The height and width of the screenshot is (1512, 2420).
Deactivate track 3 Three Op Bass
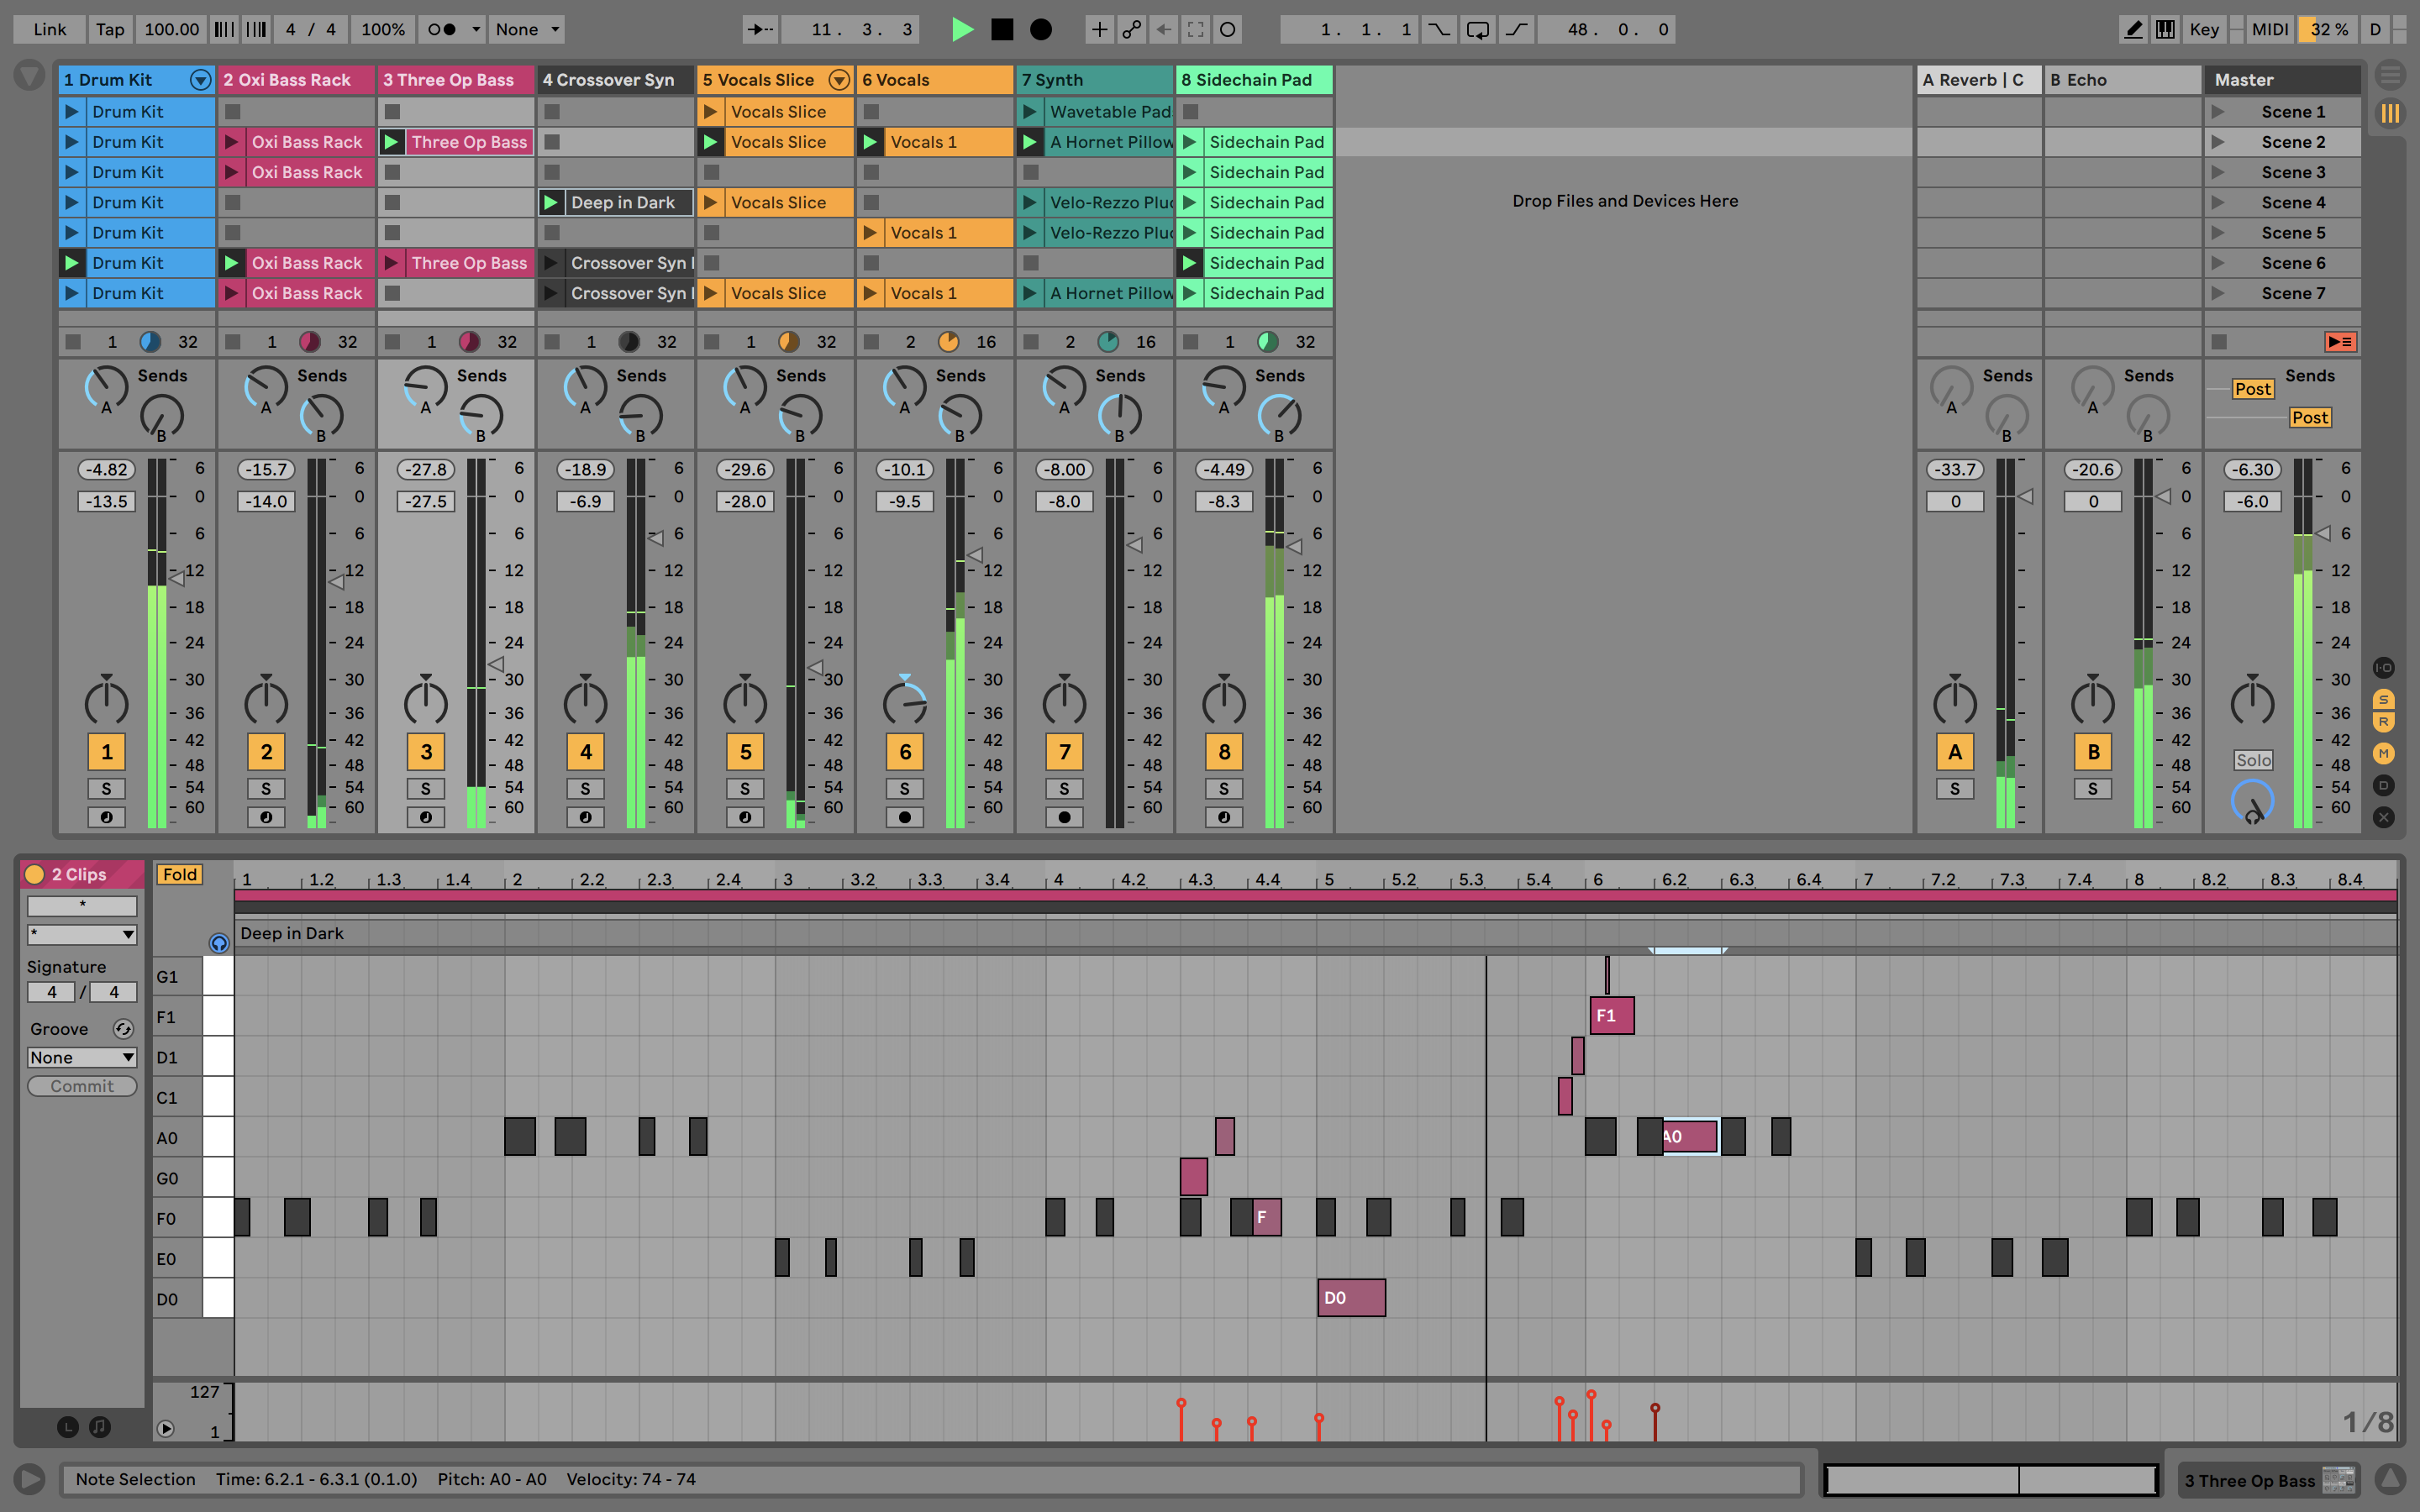(x=426, y=751)
